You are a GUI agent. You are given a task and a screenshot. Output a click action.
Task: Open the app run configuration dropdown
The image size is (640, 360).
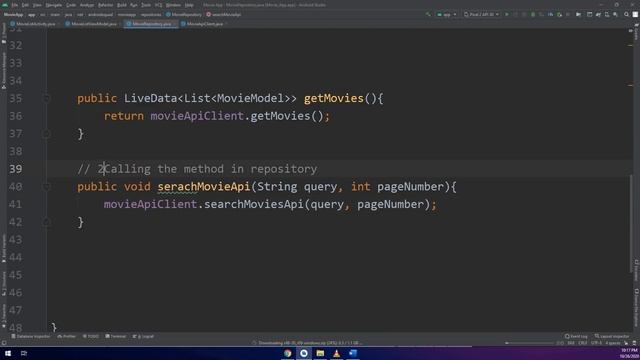[447, 14]
